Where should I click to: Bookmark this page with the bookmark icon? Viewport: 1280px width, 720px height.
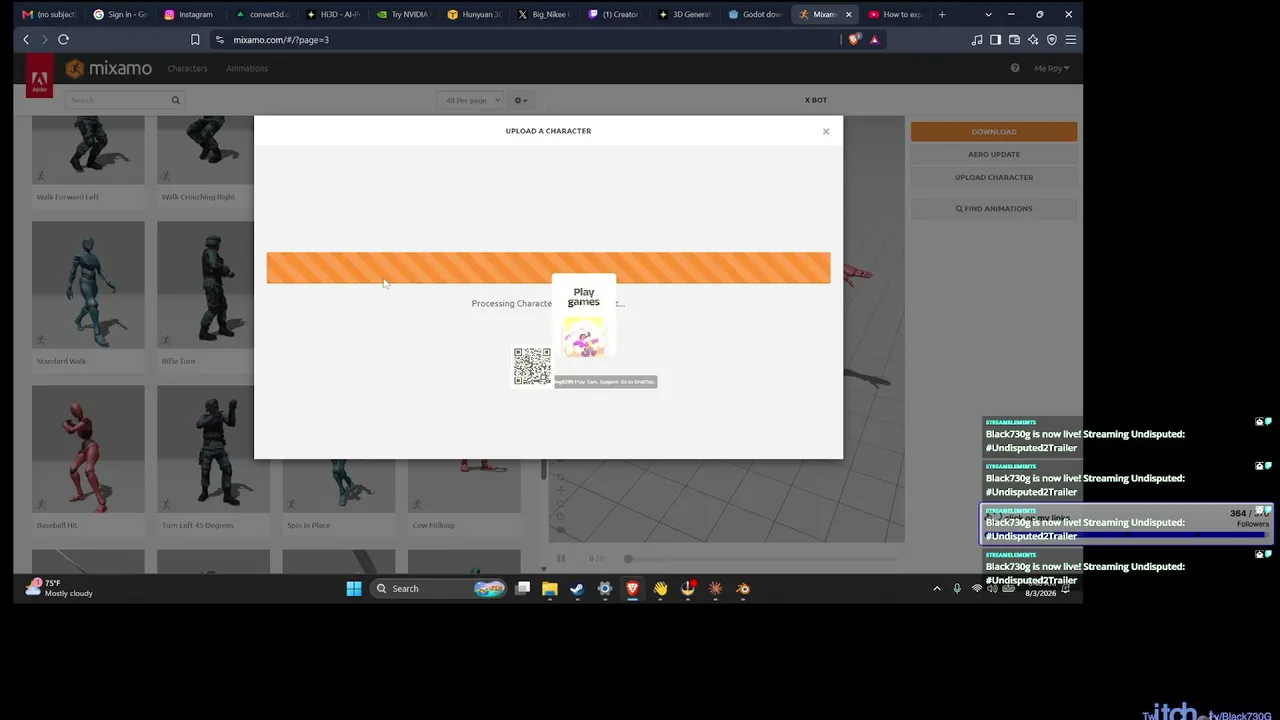[x=195, y=40]
